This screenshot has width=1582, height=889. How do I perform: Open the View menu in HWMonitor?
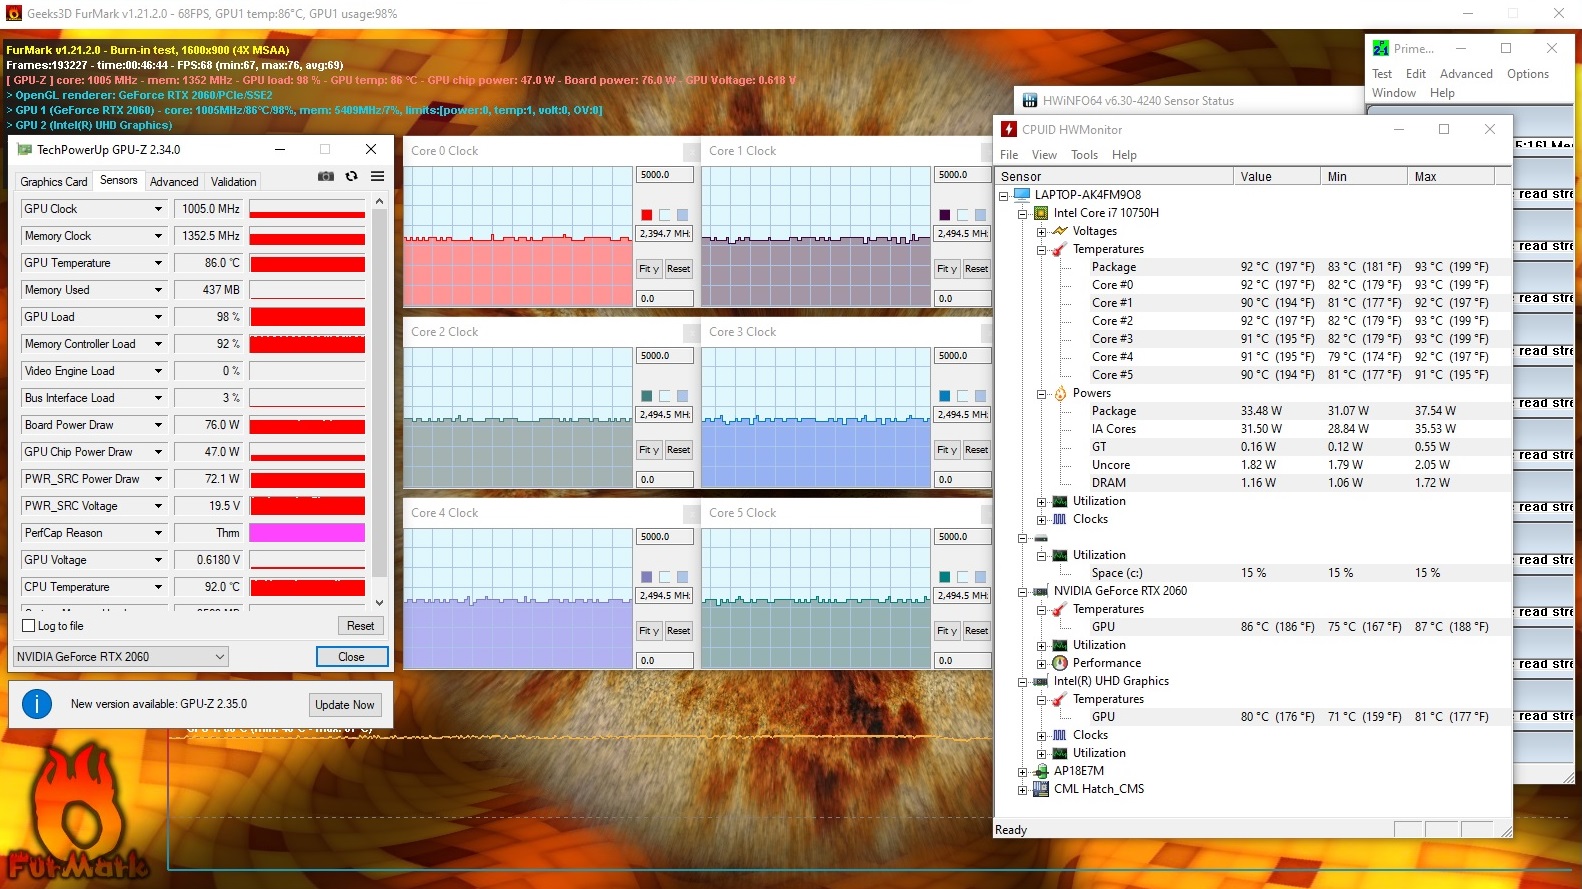tap(1044, 155)
